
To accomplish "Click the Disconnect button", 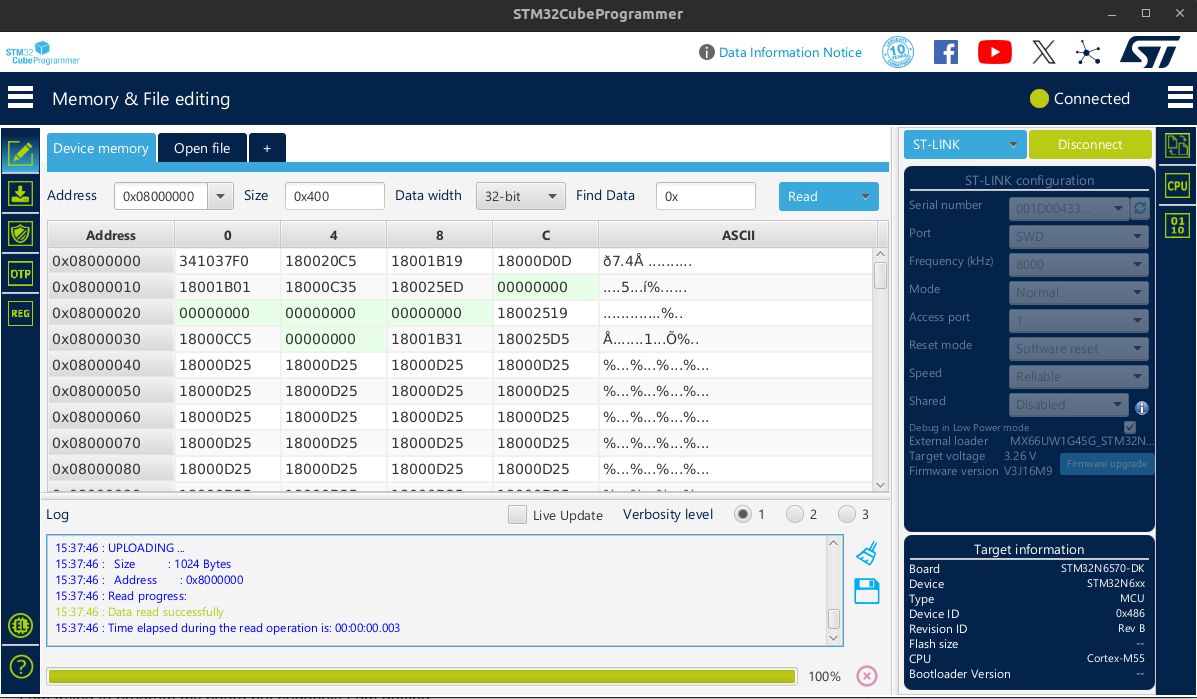I will pos(1090,144).
